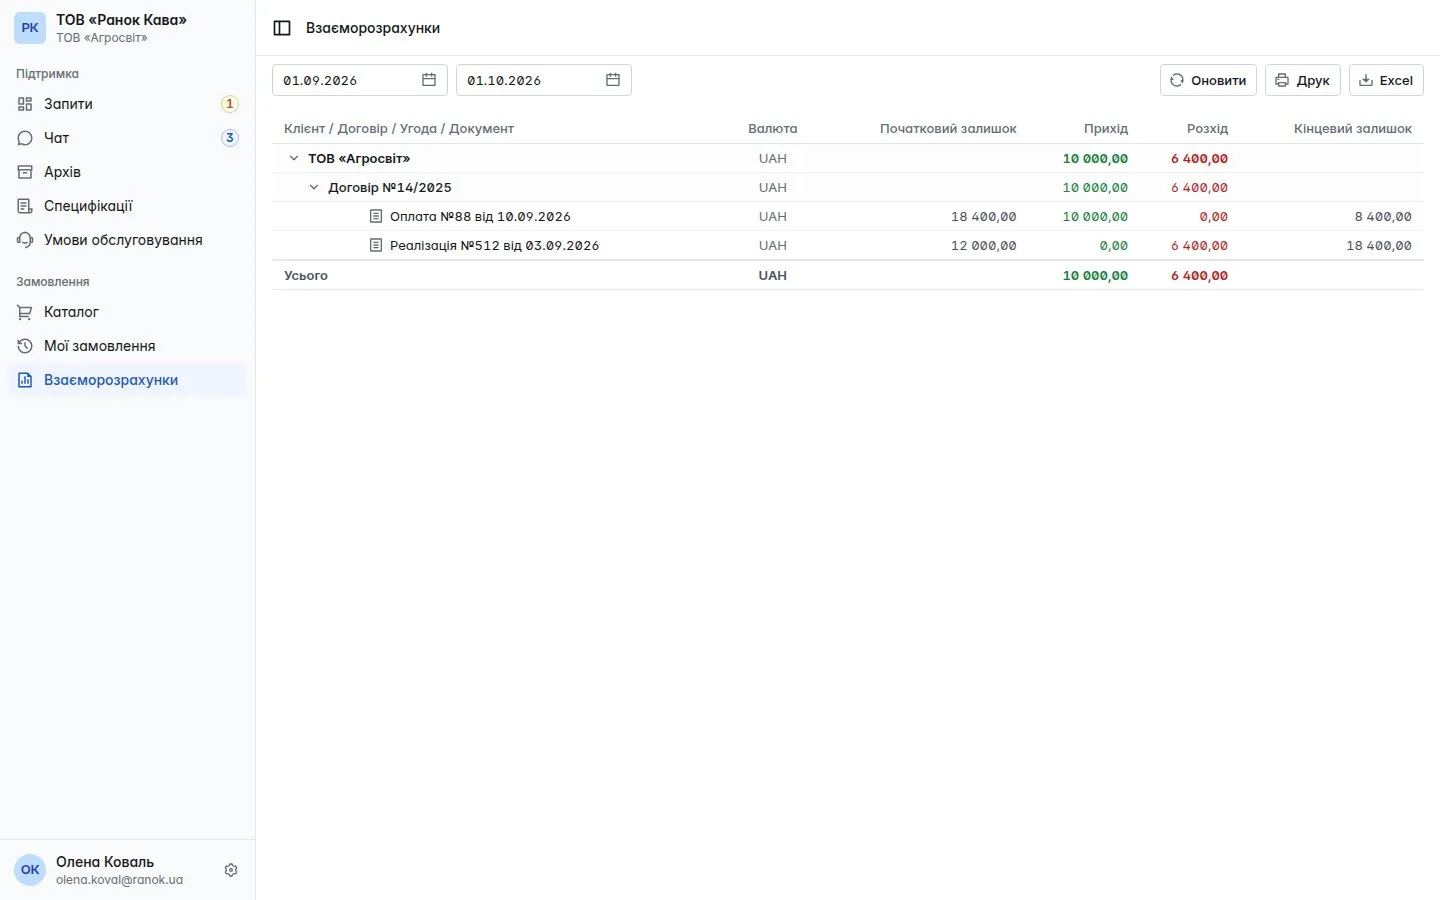The width and height of the screenshot is (1440, 900).
Task: Click the ОК user avatar
Action: click(x=30, y=870)
